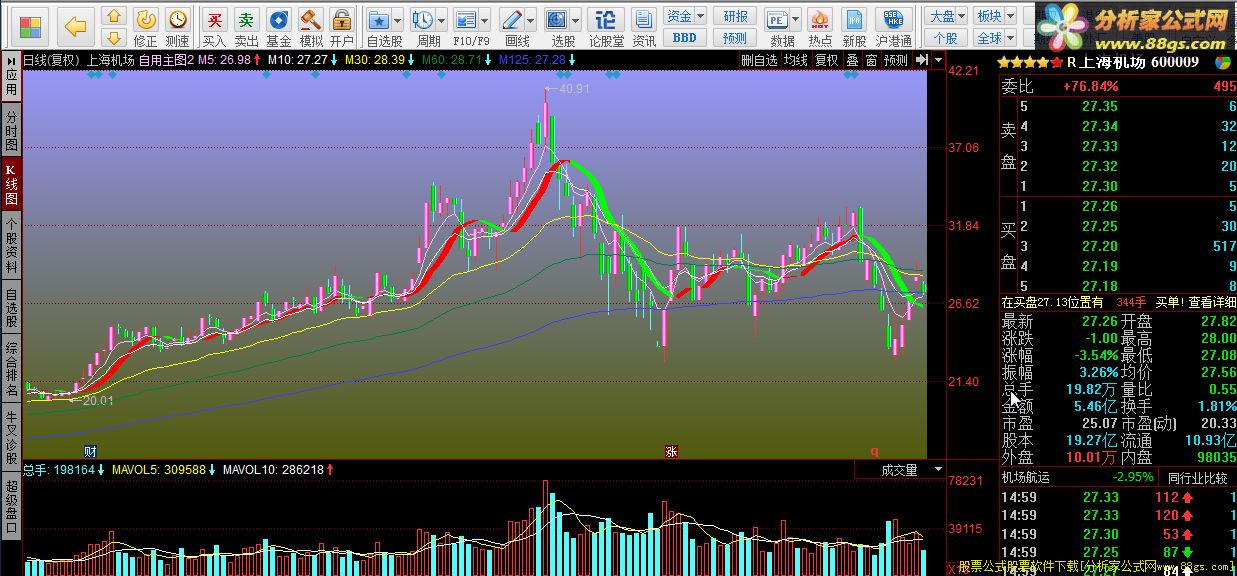The width and height of the screenshot is (1237, 576).
Task: Click 删自选 to remove from watchlist
Action: (x=759, y=60)
